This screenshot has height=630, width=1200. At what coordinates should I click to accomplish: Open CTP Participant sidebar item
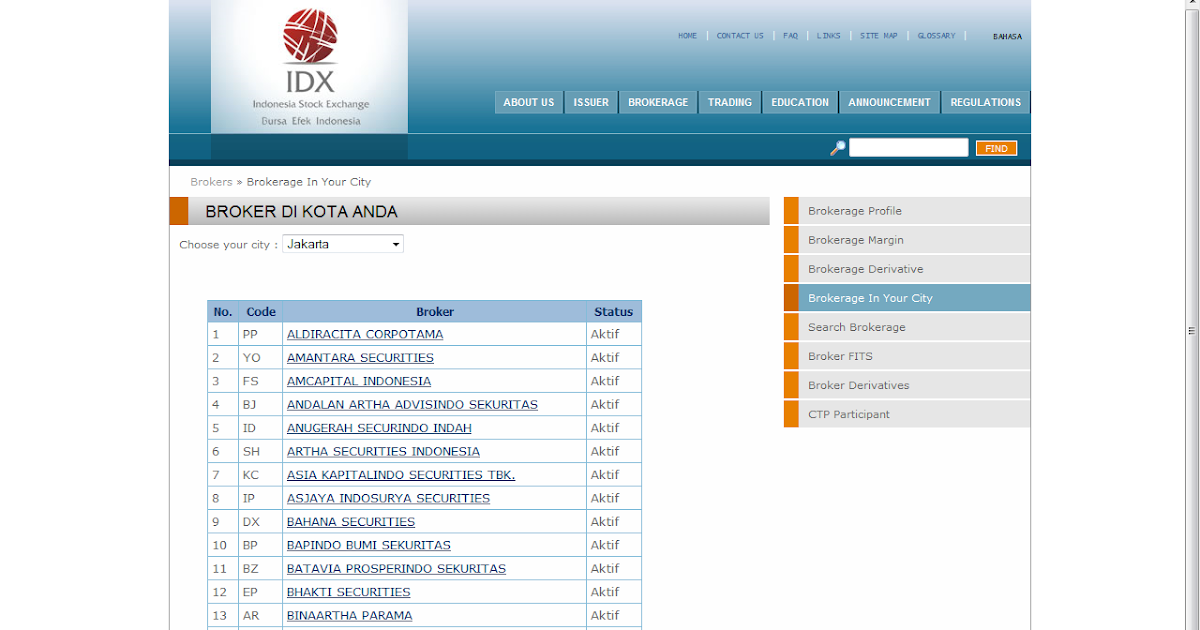coord(907,414)
